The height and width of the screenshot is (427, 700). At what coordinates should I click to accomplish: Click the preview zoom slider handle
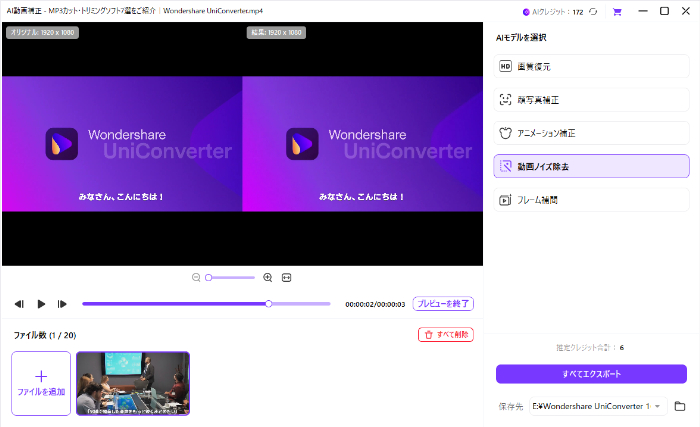tap(208, 278)
